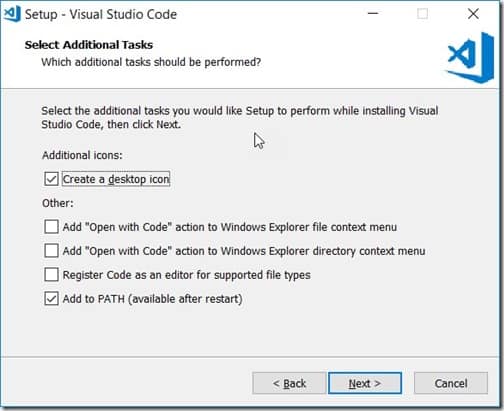Click the VS Code icon in the title bar
Image resolution: width=504 pixels, height=411 pixels.
[x=12, y=14]
